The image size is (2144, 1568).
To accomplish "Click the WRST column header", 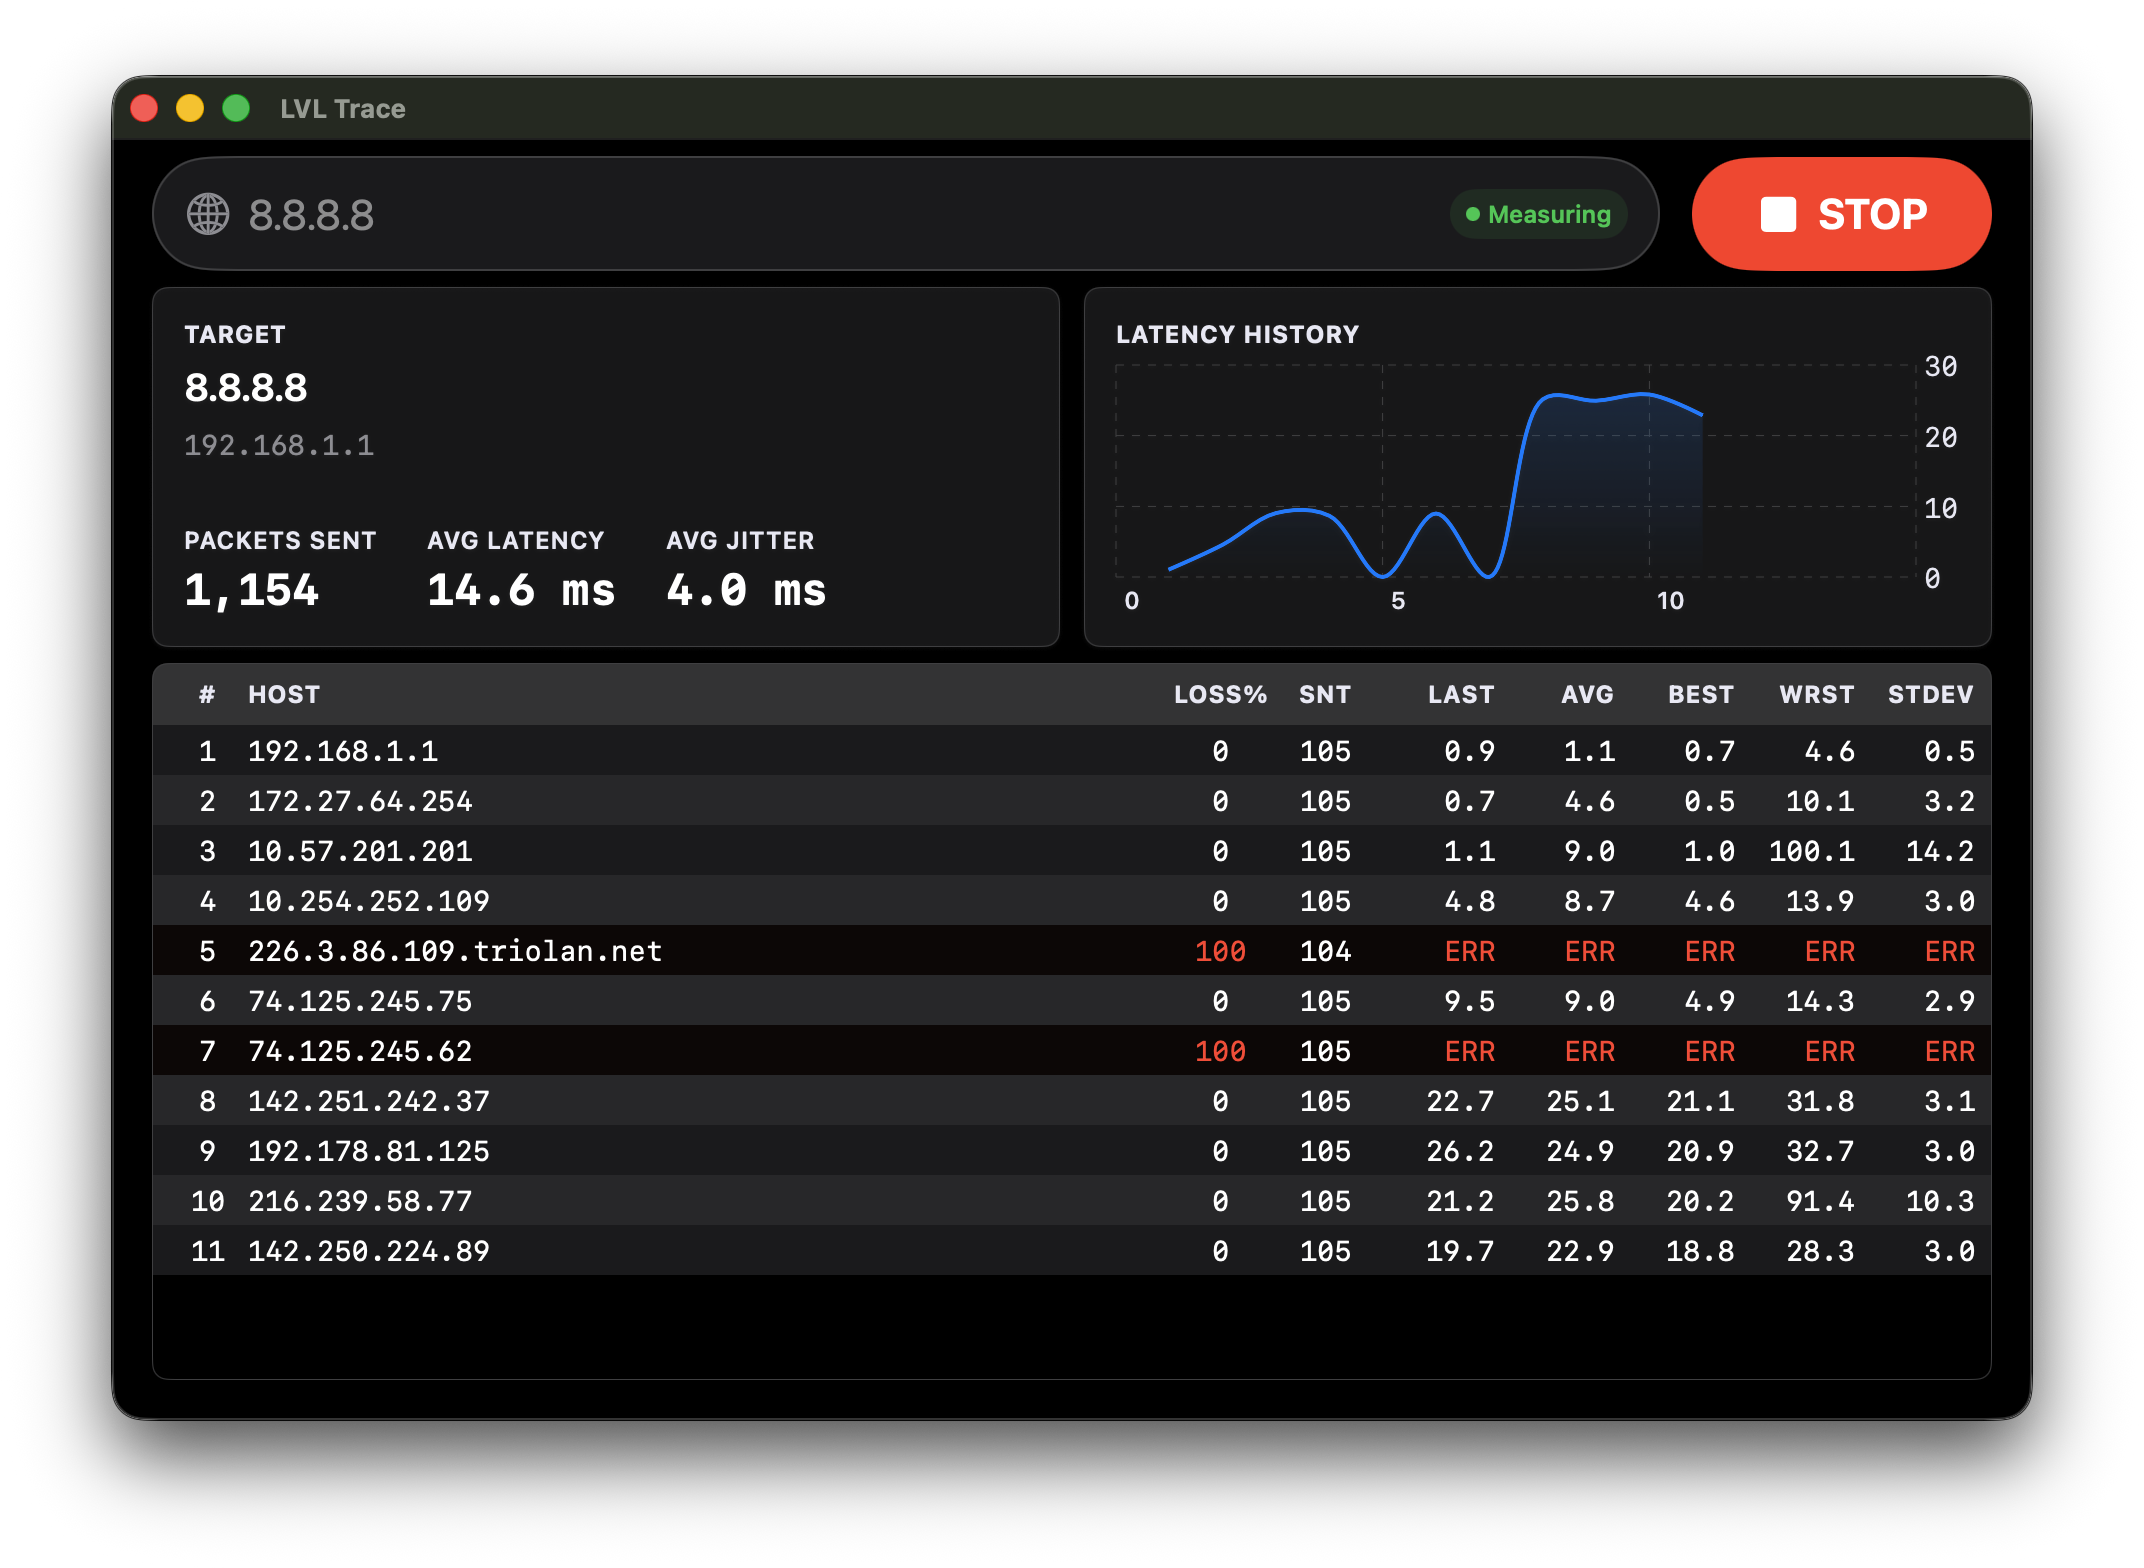I will [x=1817, y=694].
